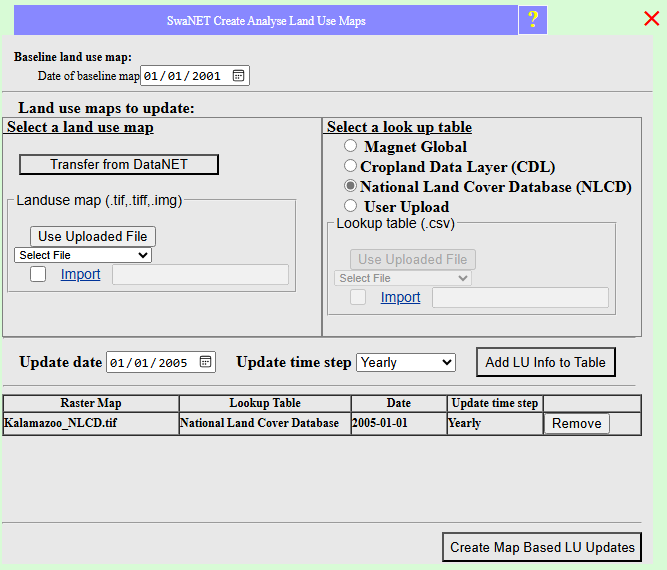This screenshot has width=667, height=570.
Task: Click National Land Cover Database table cell
Action: click(x=265, y=423)
